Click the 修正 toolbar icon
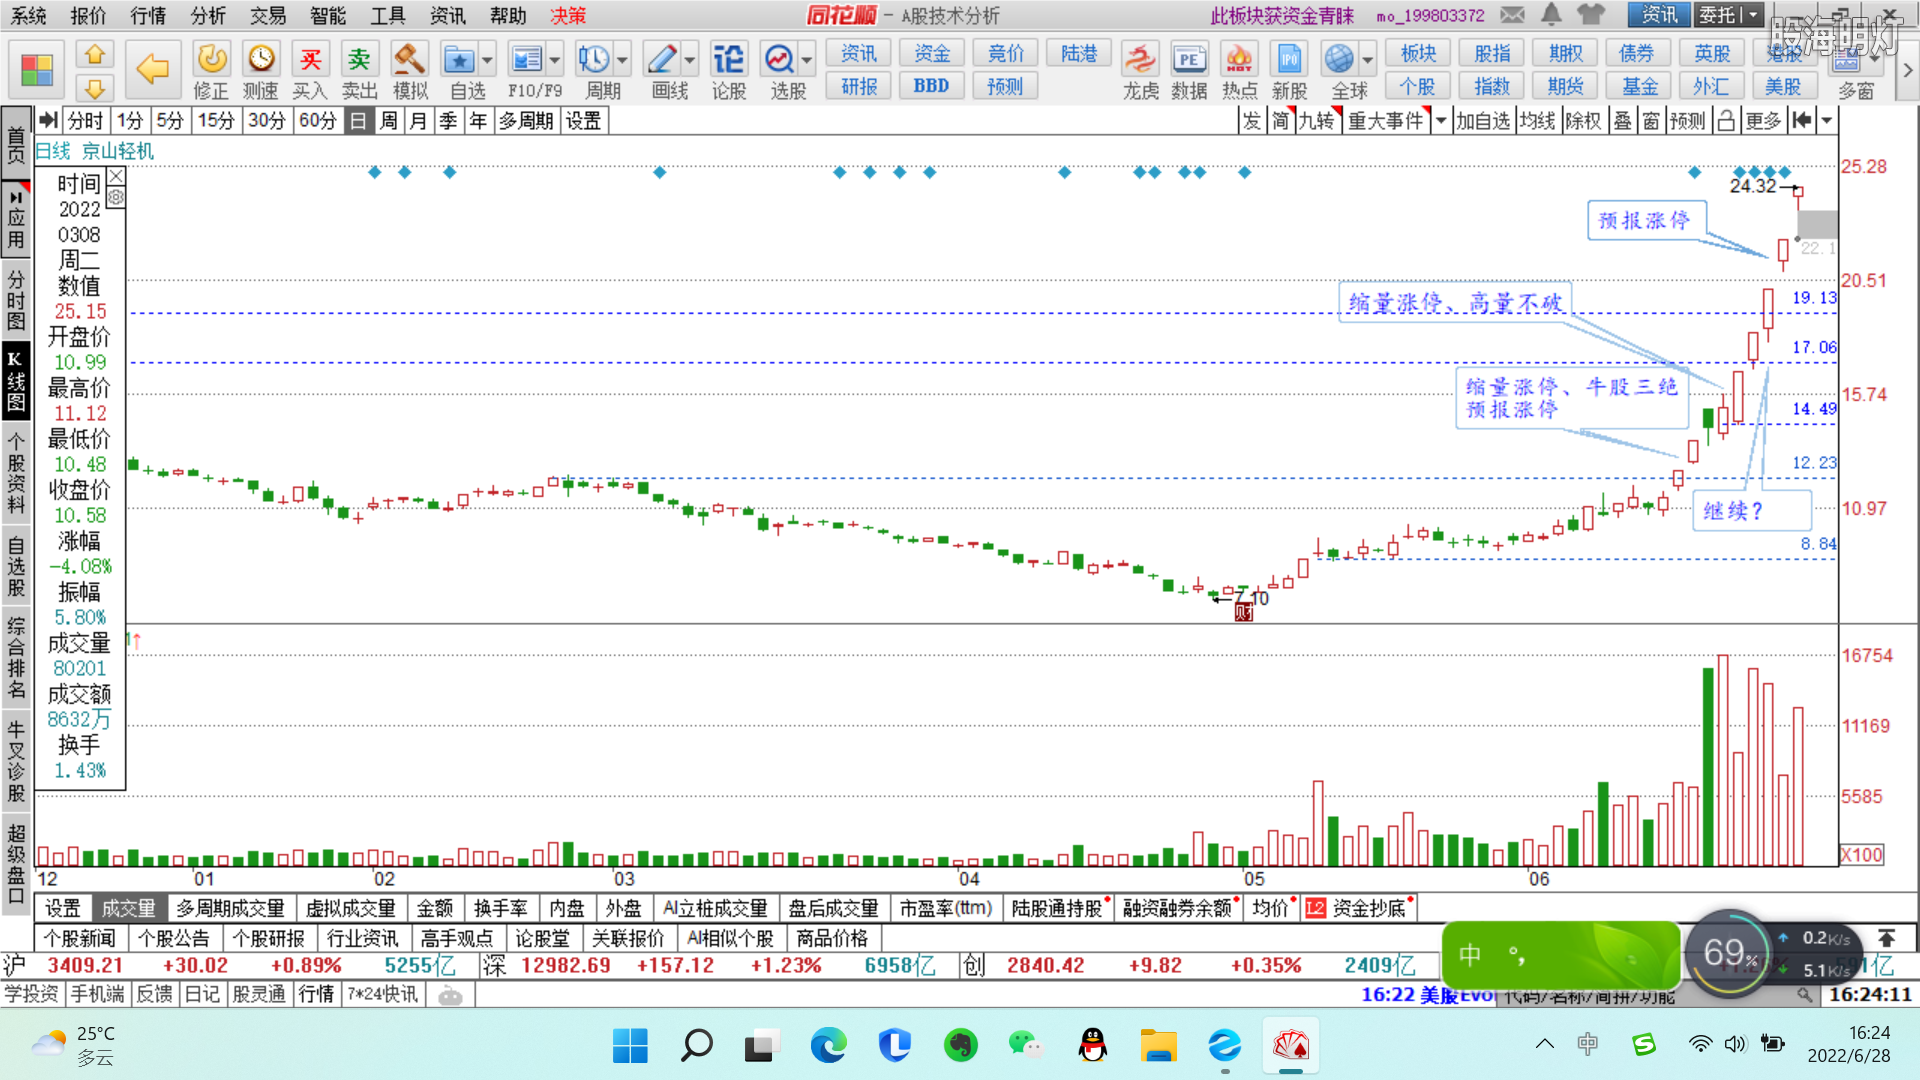Screen dimensions: 1920x1080 pos(211,70)
